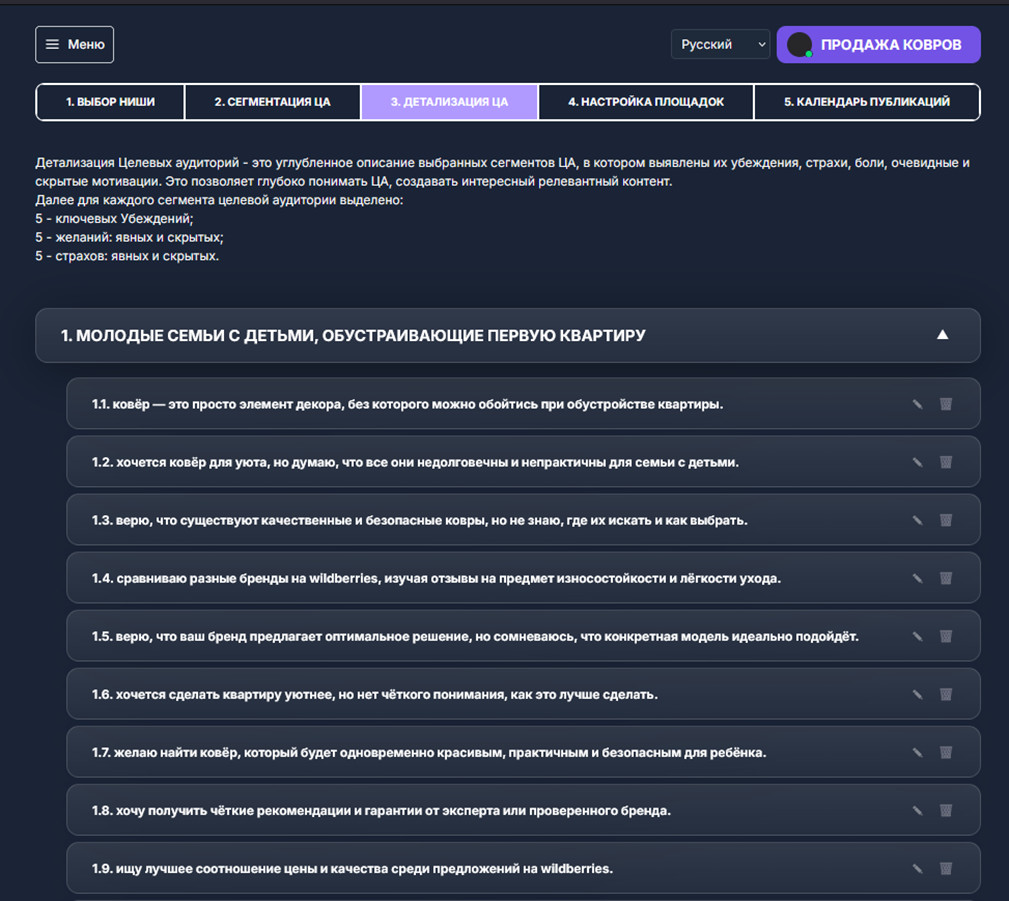Open the hamburger Меню button
Image resolution: width=1009 pixels, height=901 pixels.
(75, 45)
